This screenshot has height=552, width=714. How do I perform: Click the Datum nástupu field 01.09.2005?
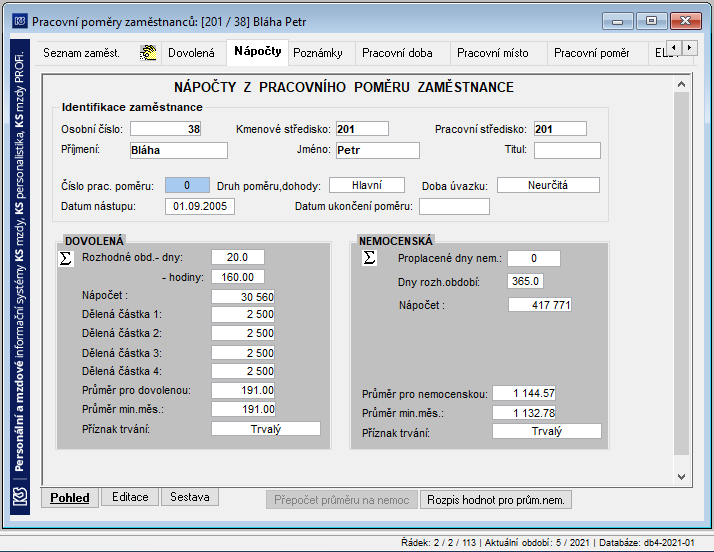tap(199, 206)
